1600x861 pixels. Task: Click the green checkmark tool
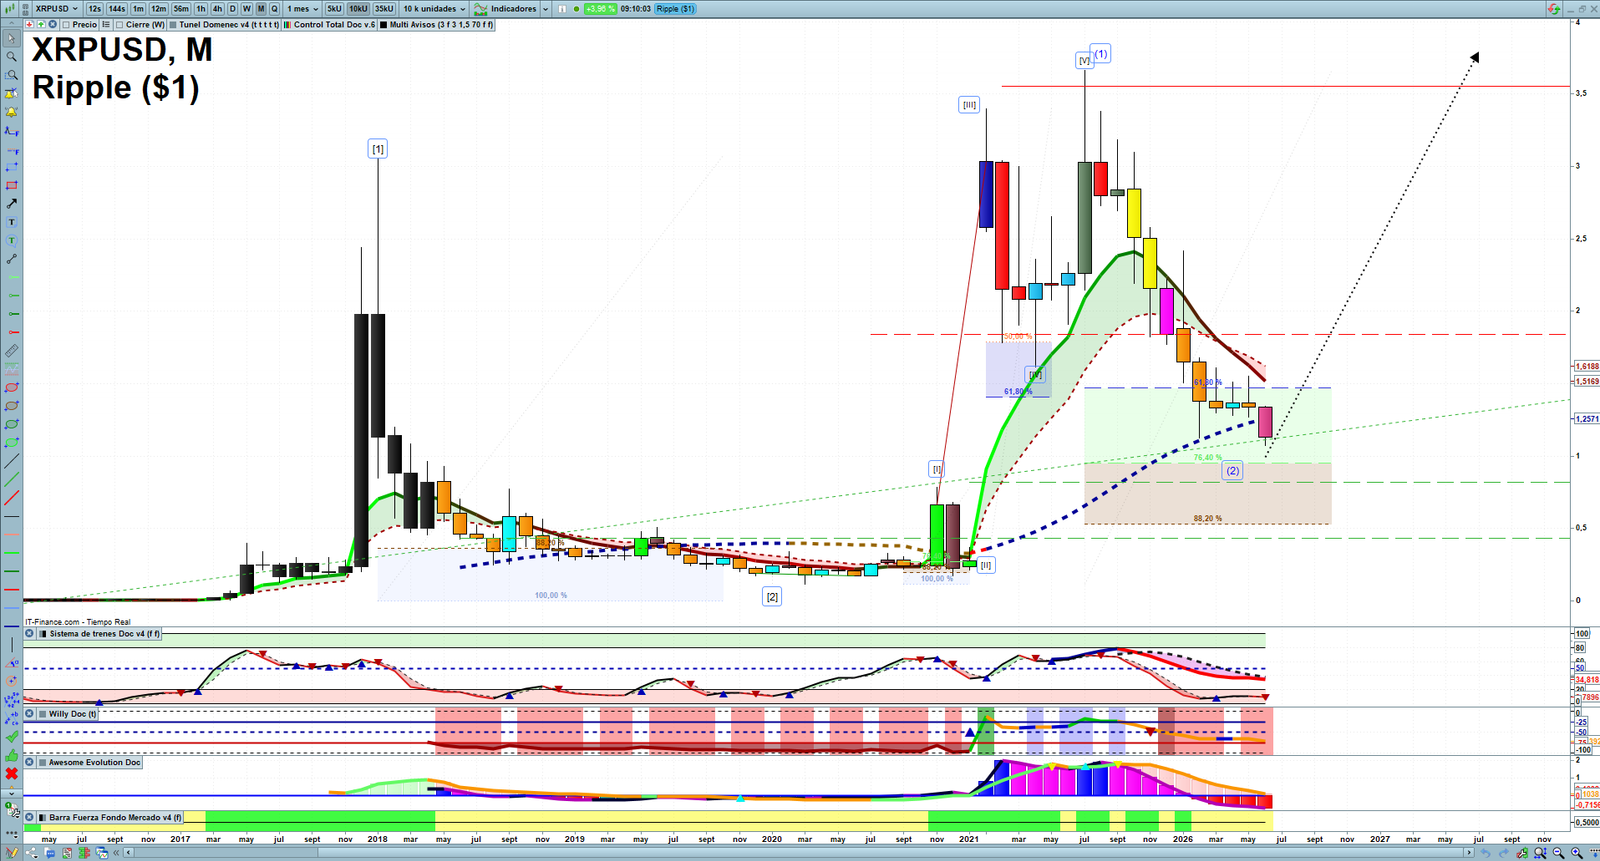12,736
